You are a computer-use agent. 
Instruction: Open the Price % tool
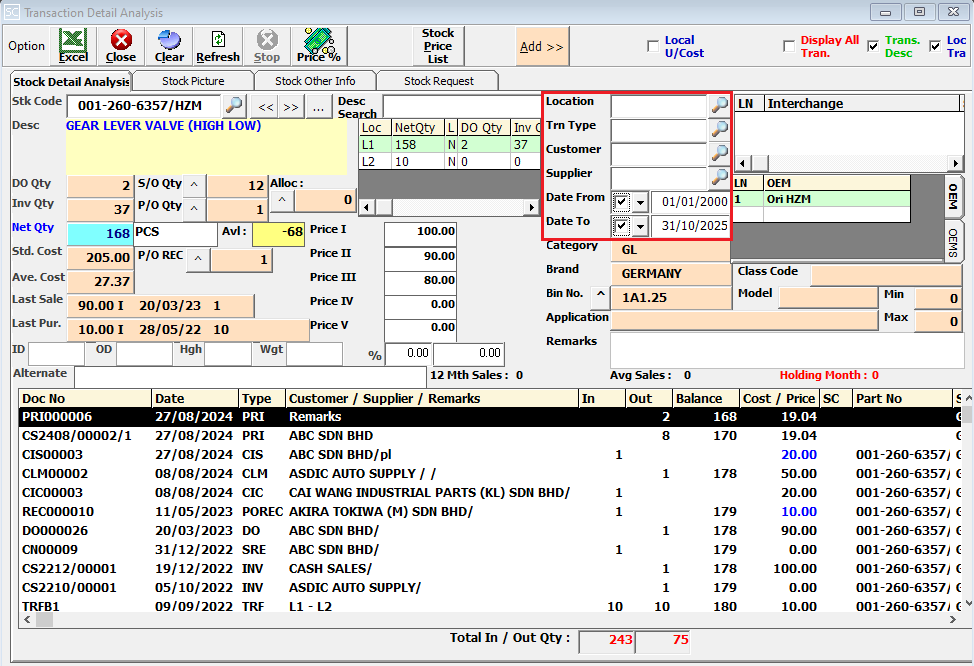pyautogui.click(x=319, y=46)
